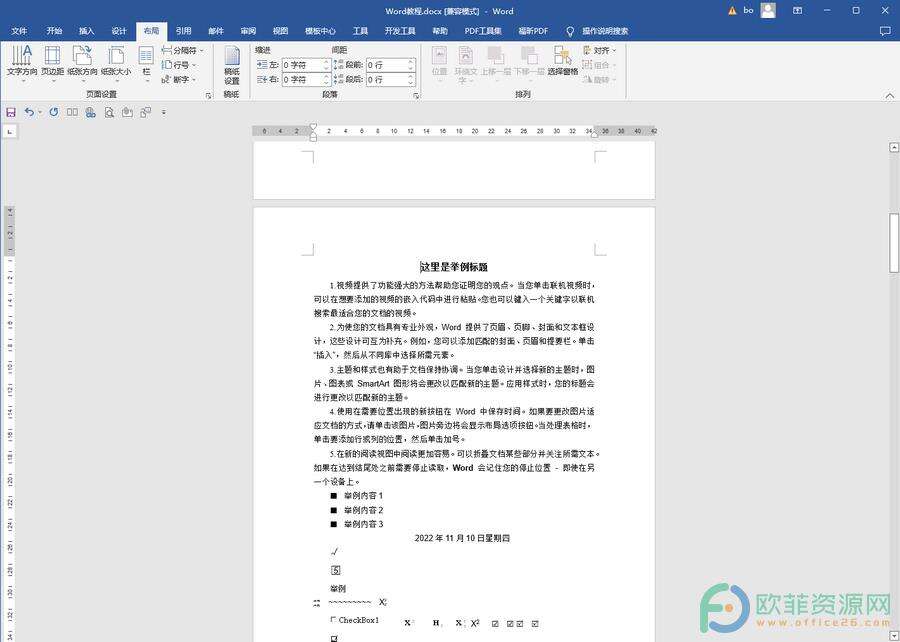This screenshot has width=900, height=642.
Task: Click the lightbulb 操作说明搜索 icon
Action: (570, 31)
